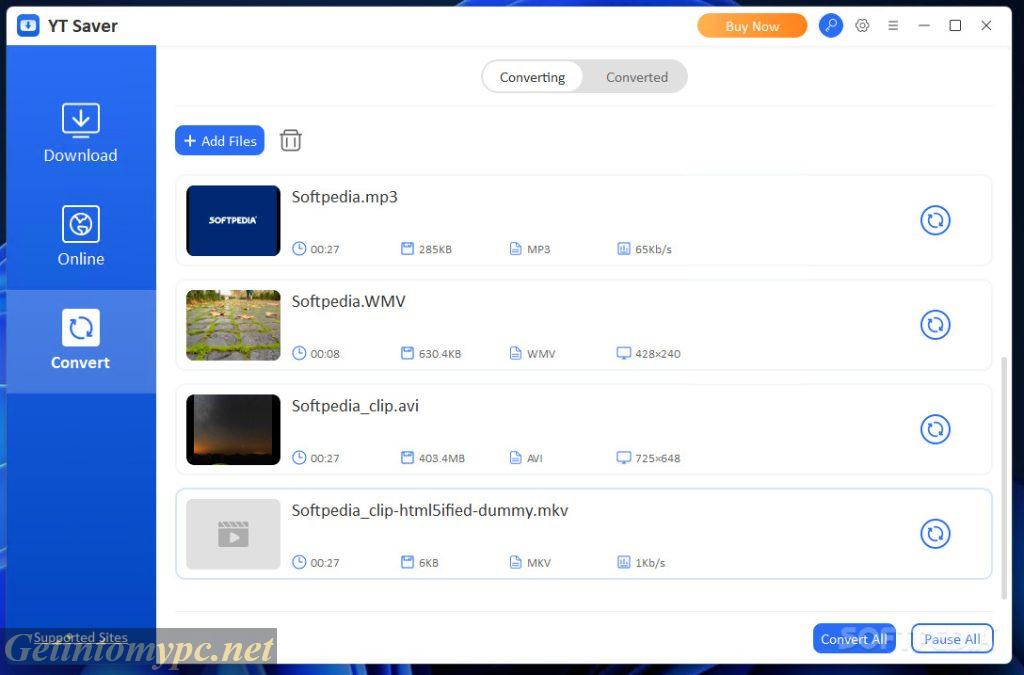Screen dimensions: 1024x675
Task: Maximize the YT Saver window
Action: (955, 25)
